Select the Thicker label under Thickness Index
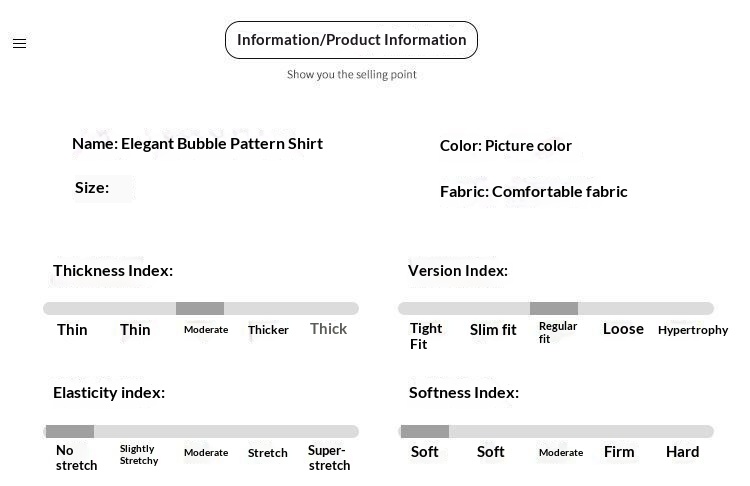The width and height of the screenshot is (750, 486). tap(268, 330)
